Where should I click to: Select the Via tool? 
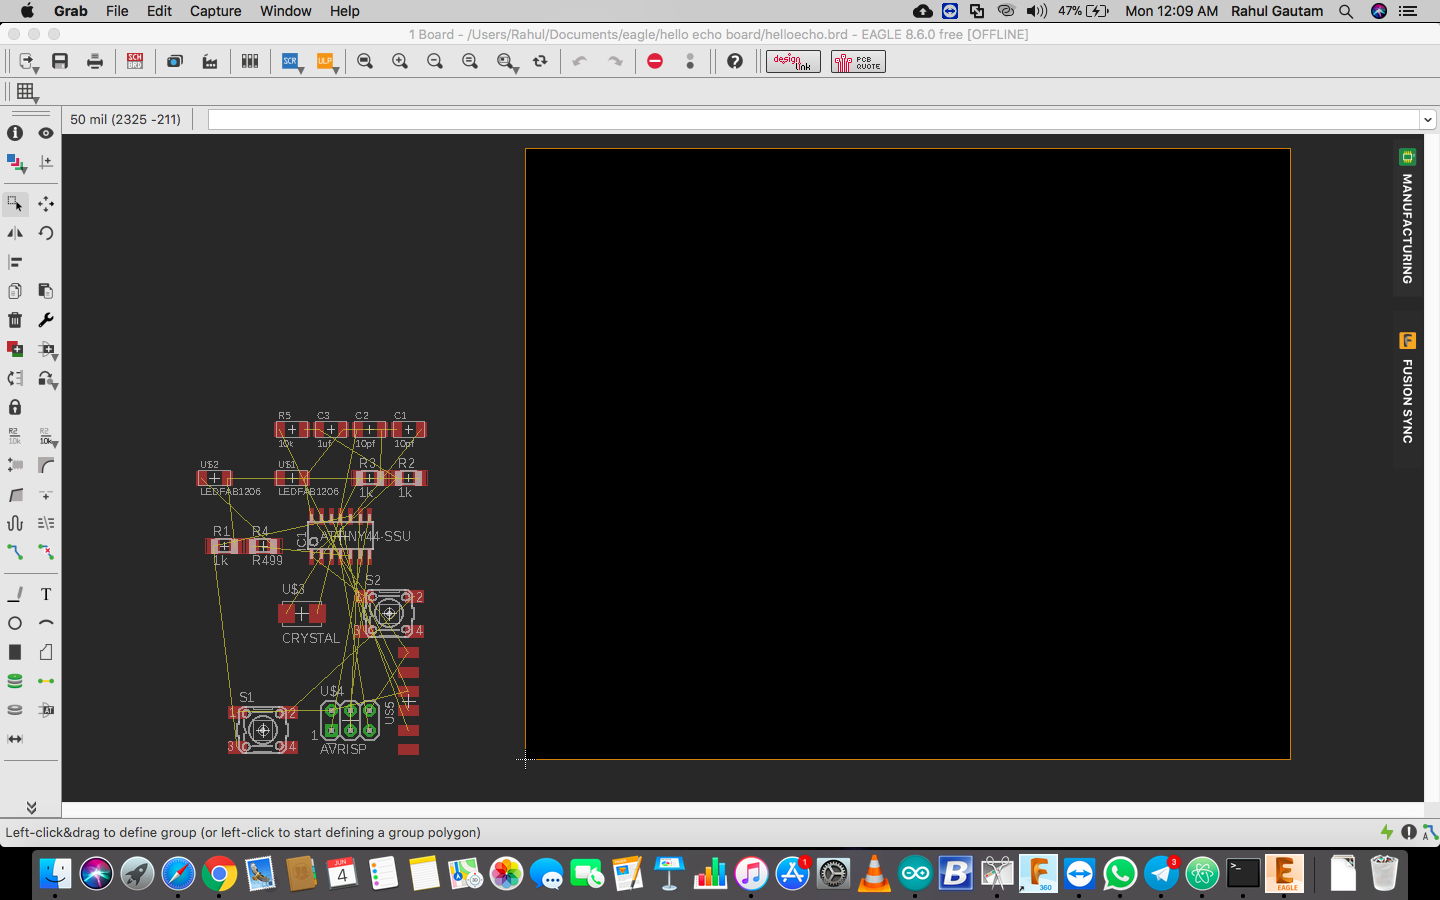pos(15,681)
